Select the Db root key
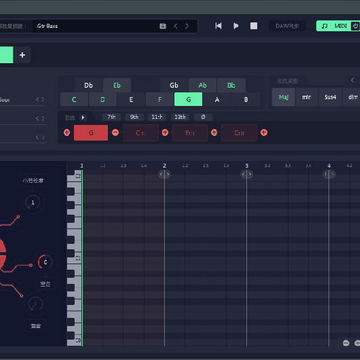 point(88,85)
